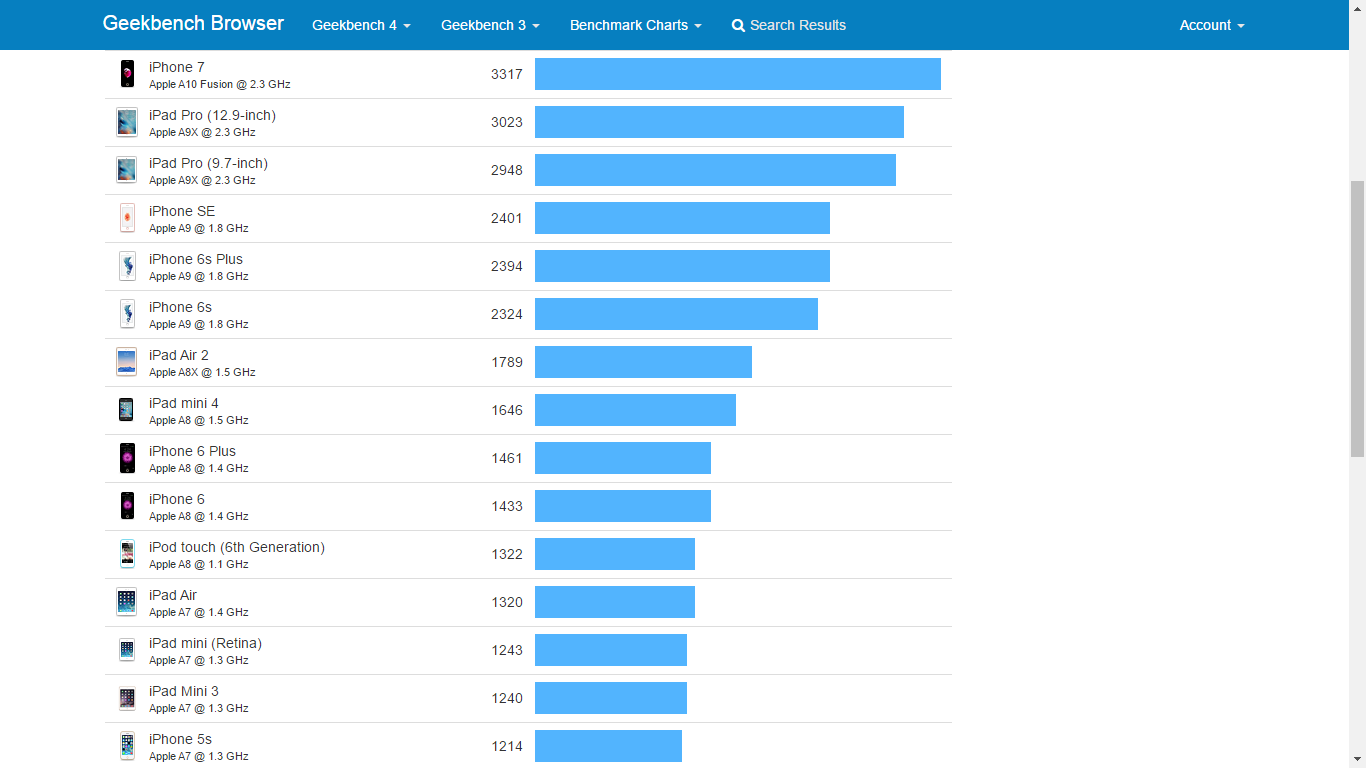Click the search magnifier icon in navbar
The width and height of the screenshot is (1366, 768).
click(738, 26)
